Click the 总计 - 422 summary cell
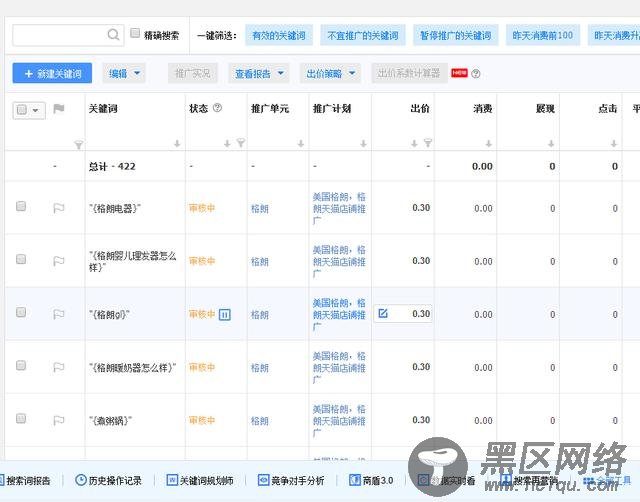This screenshot has width=640, height=502. pos(112,167)
